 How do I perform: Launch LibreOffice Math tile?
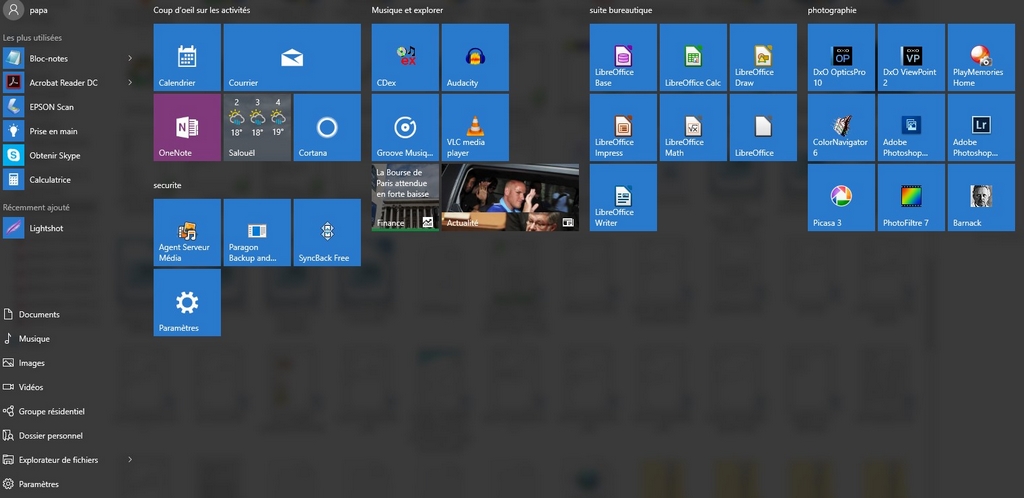point(694,127)
